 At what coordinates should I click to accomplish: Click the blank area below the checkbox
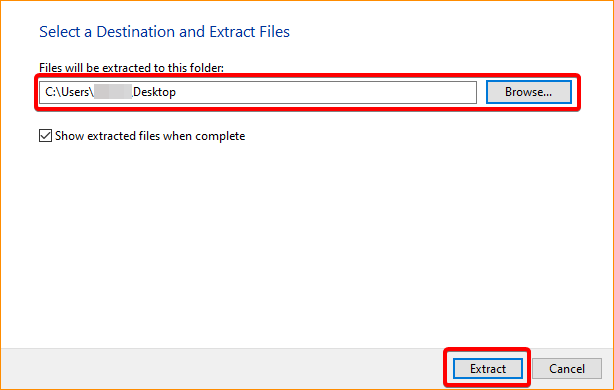tap(305, 243)
